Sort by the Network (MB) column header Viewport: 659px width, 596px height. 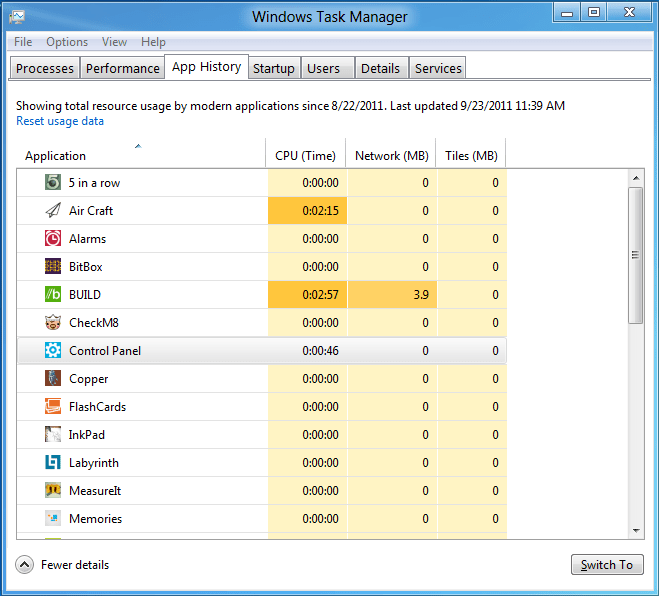coord(391,153)
